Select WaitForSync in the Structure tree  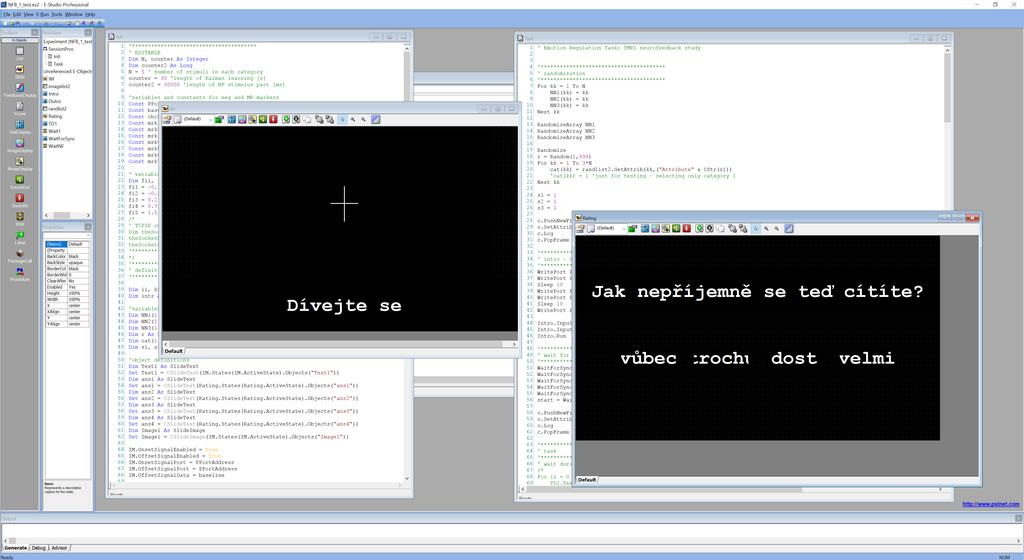61,138
